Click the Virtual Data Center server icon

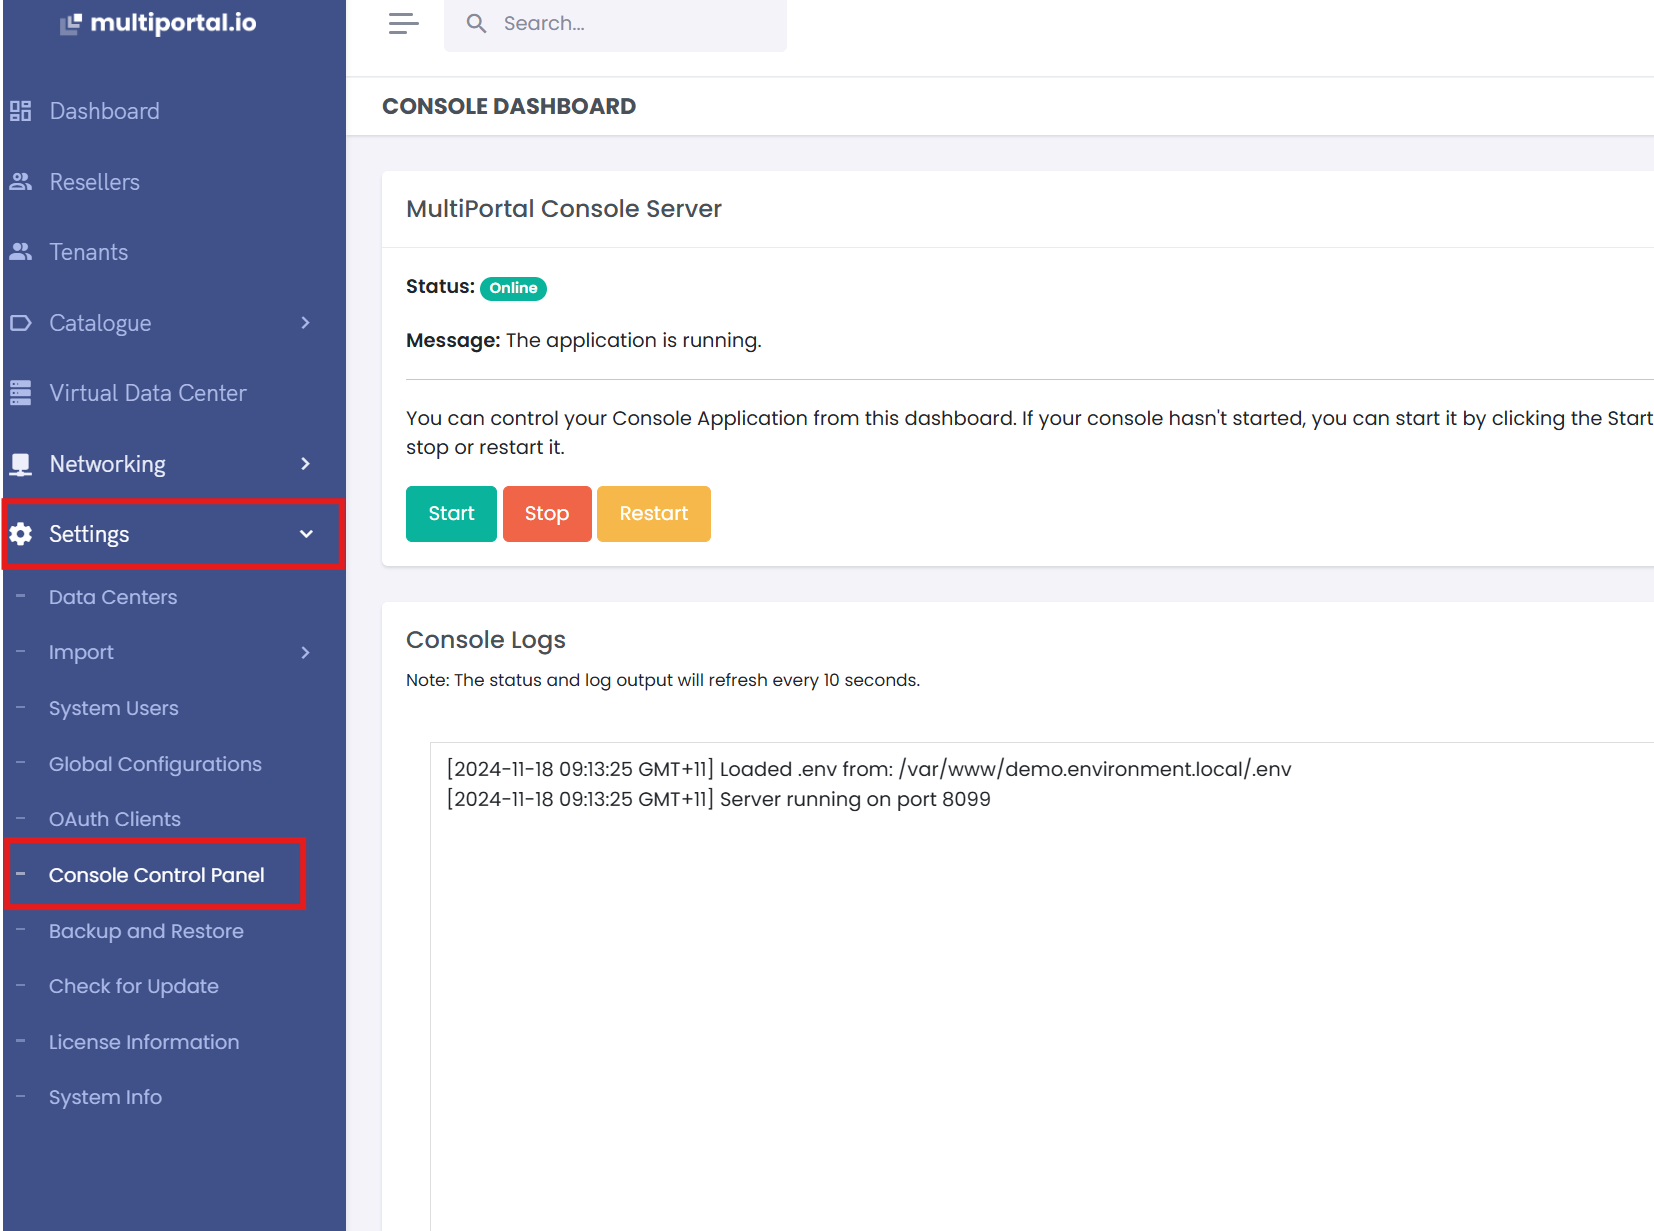point(21,393)
